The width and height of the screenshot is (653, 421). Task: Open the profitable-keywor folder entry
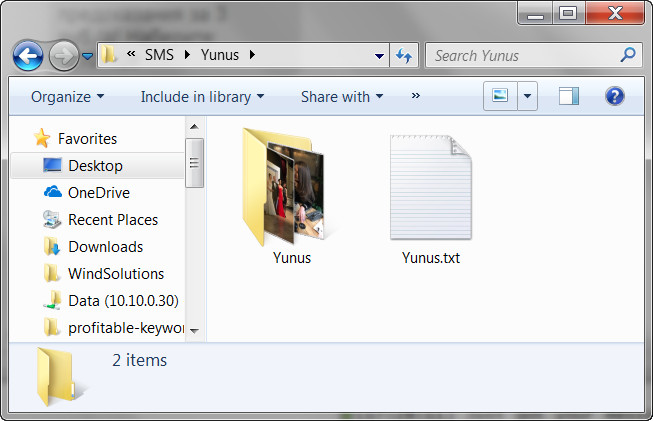126,328
